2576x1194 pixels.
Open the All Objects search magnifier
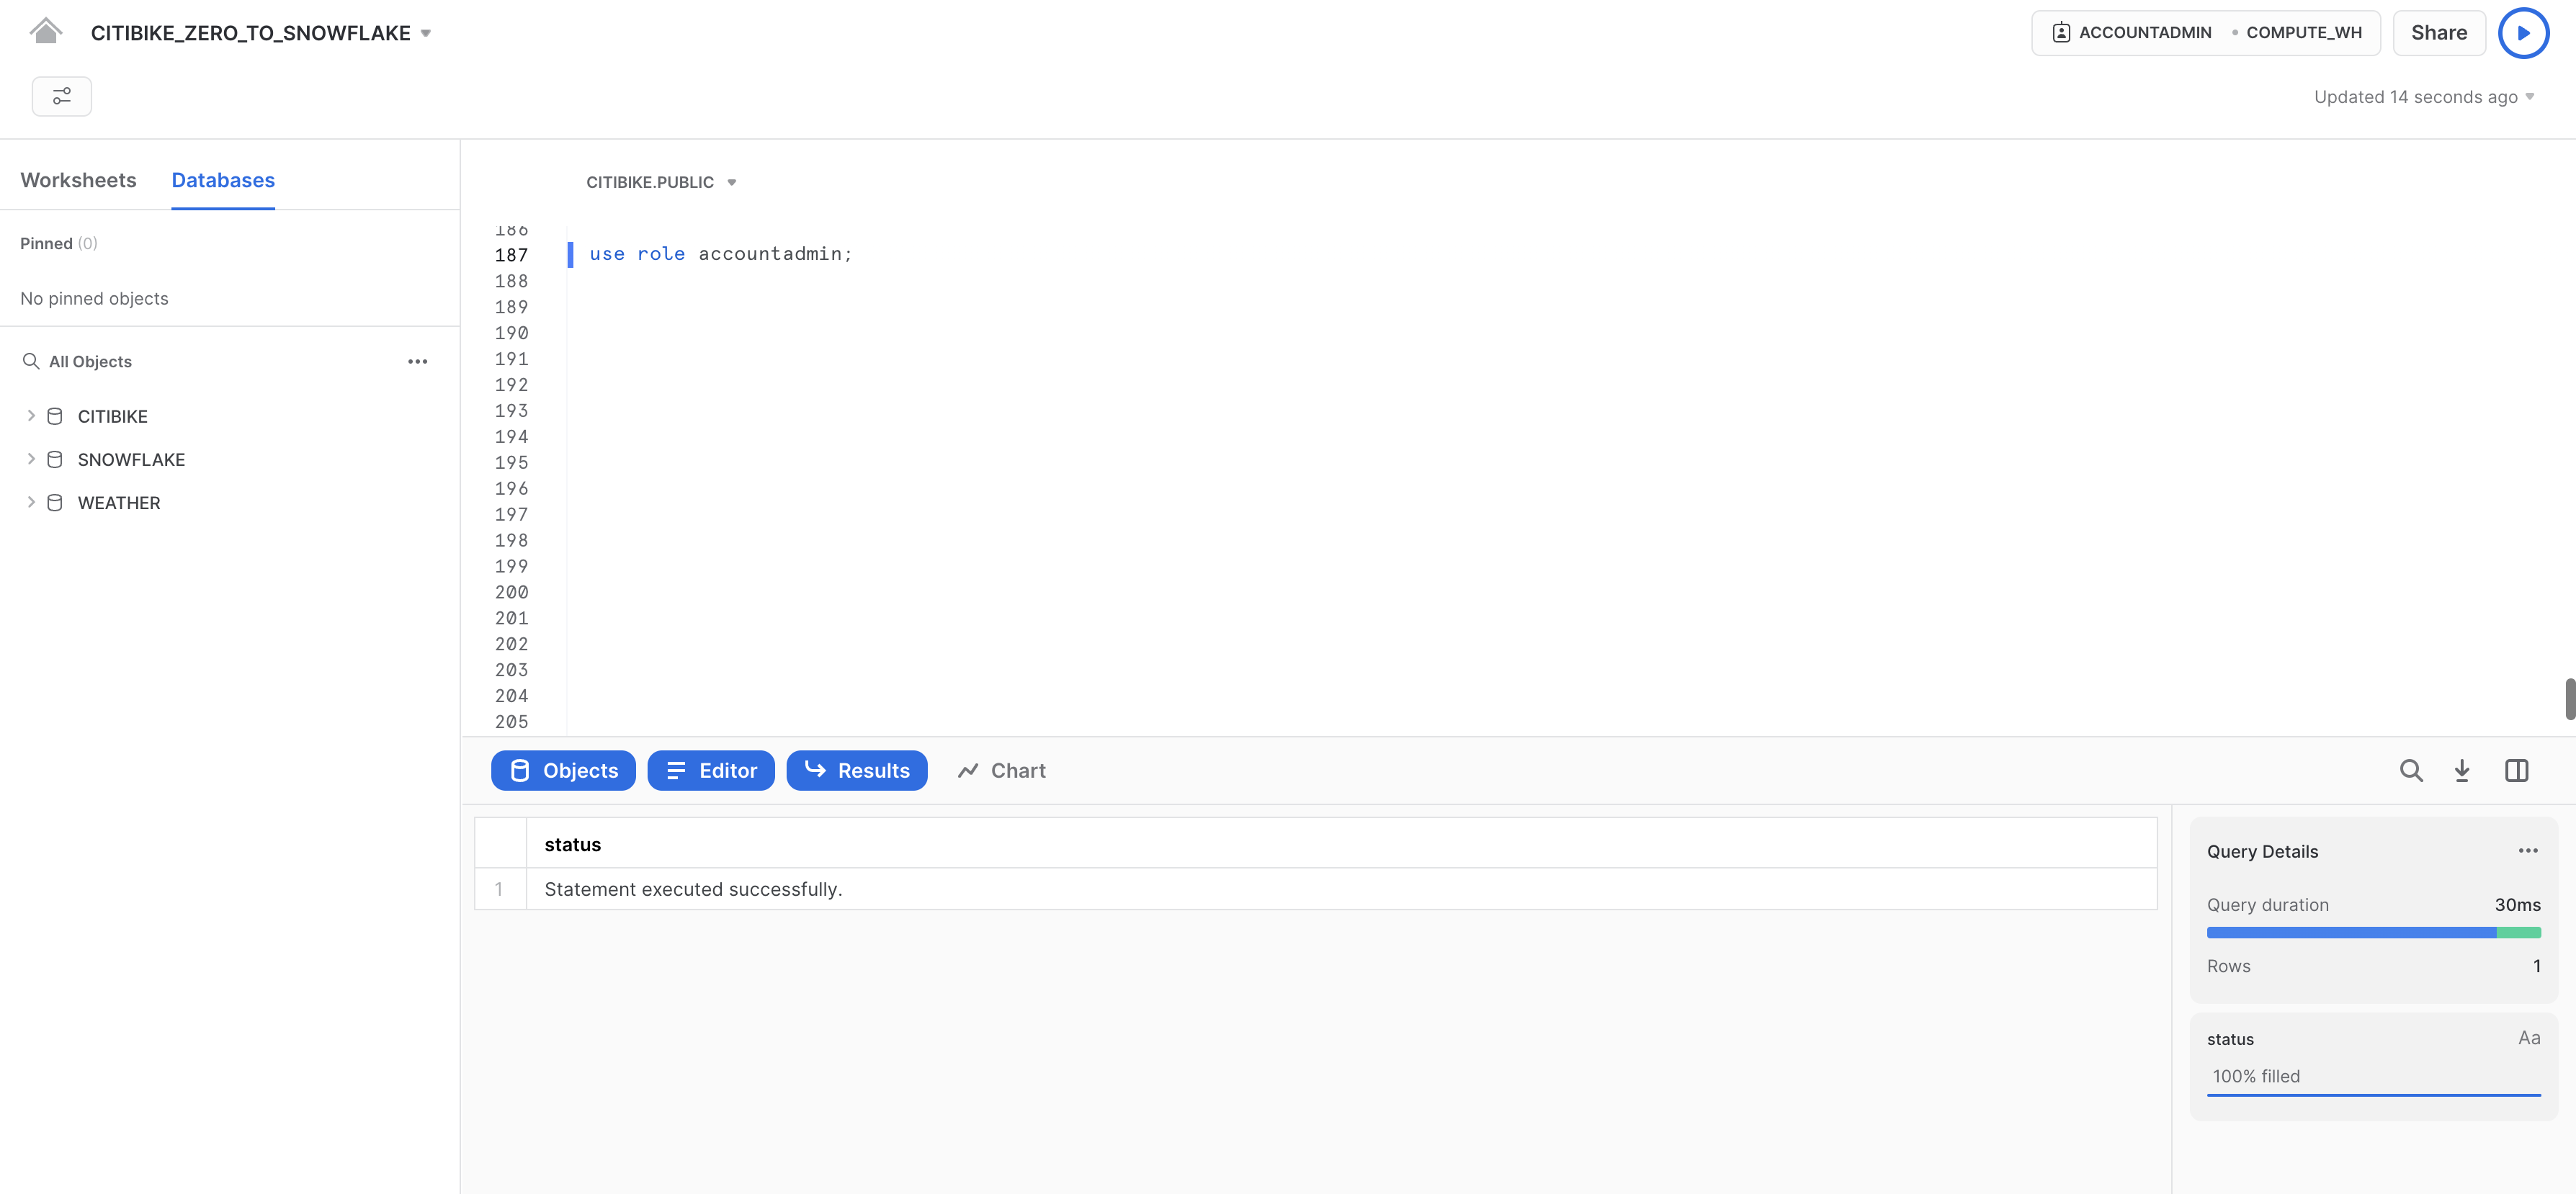30,361
